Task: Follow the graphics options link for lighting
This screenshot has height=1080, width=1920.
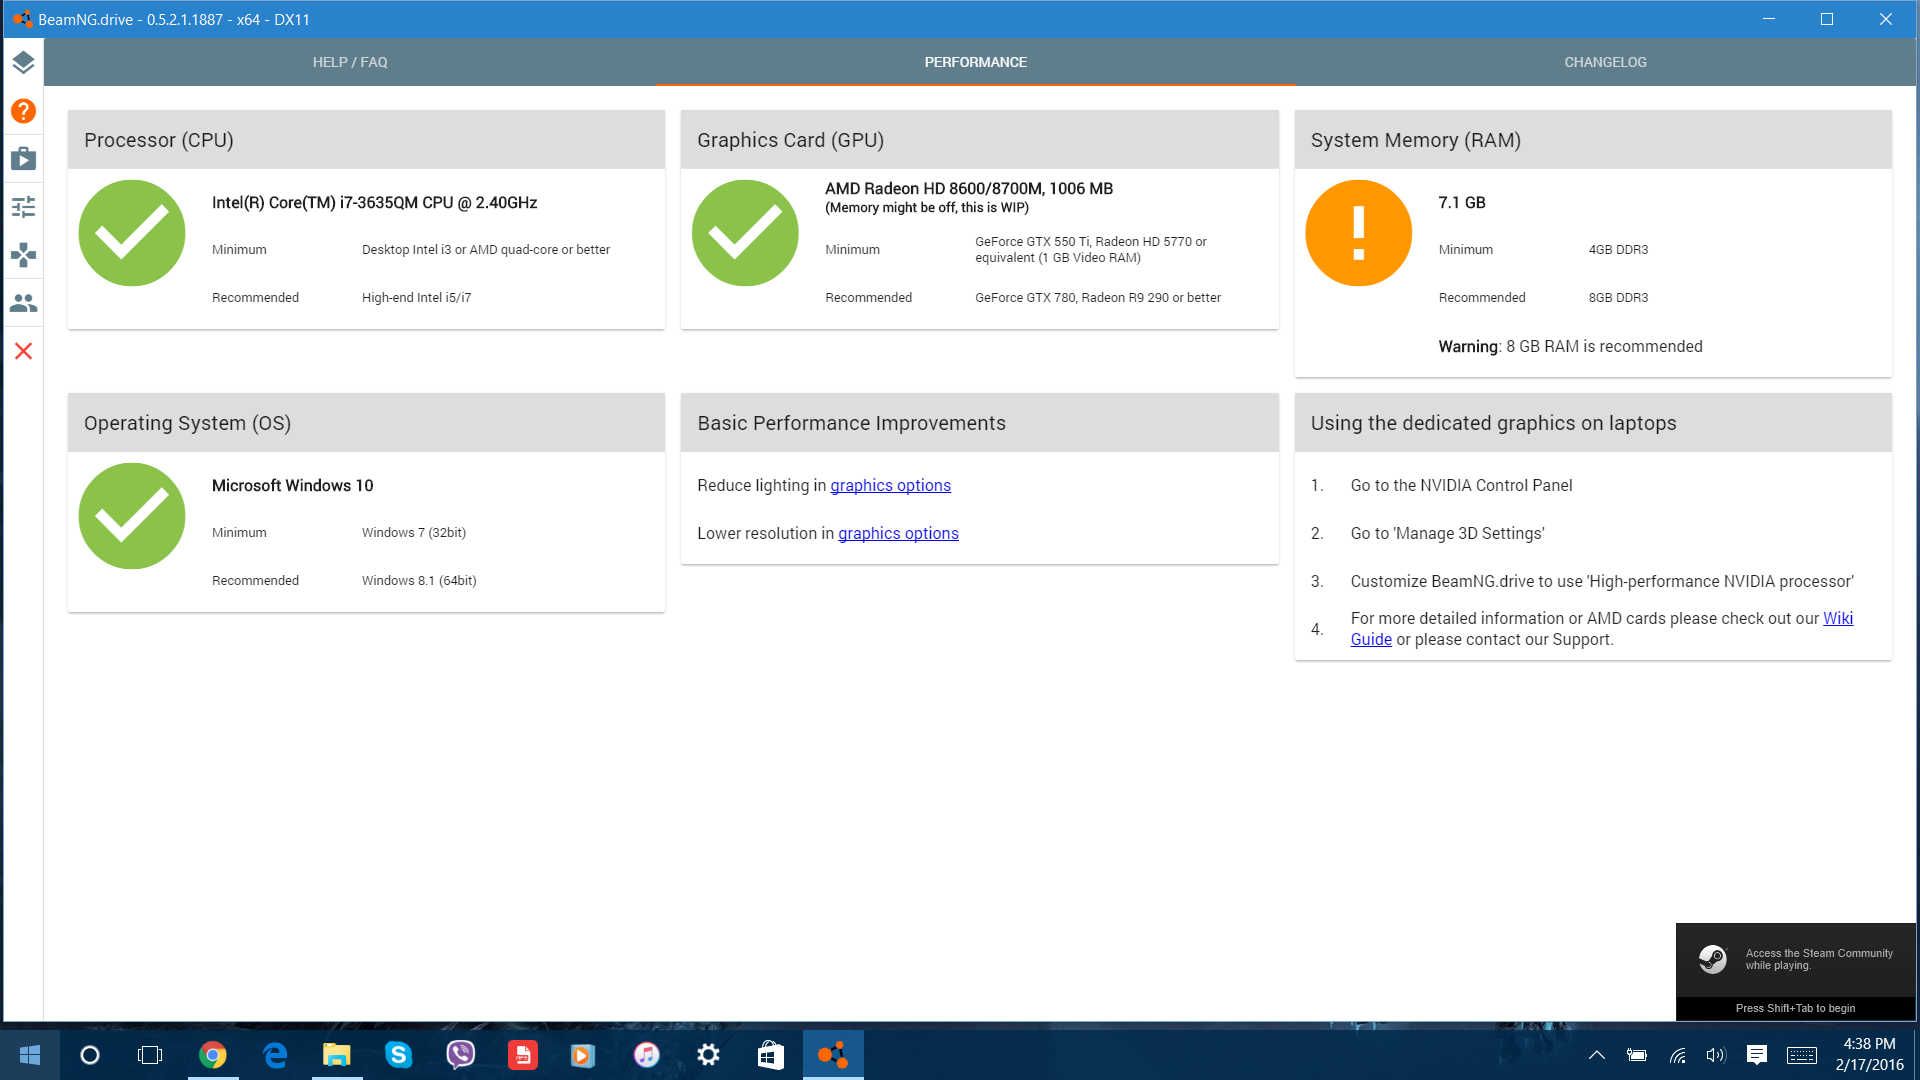Action: (x=890, y=485)
